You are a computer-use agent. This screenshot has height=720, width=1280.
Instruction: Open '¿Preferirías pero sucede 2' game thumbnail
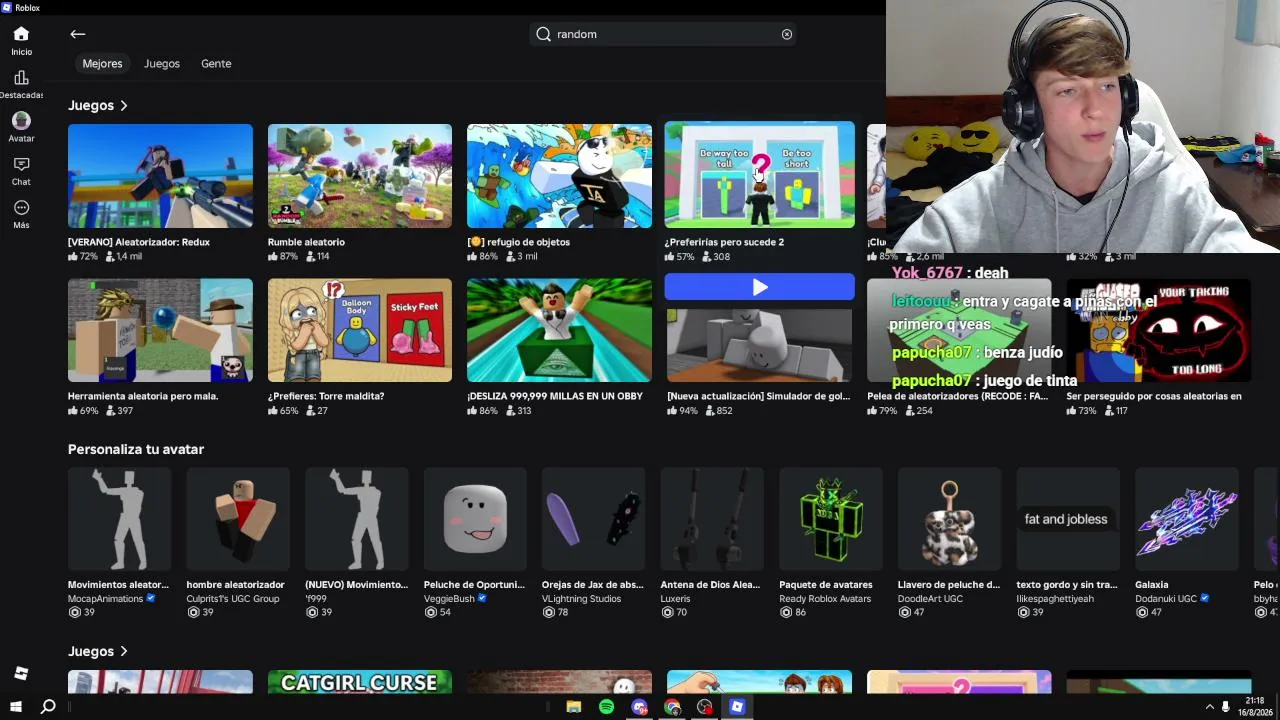(x=760, y=175)
